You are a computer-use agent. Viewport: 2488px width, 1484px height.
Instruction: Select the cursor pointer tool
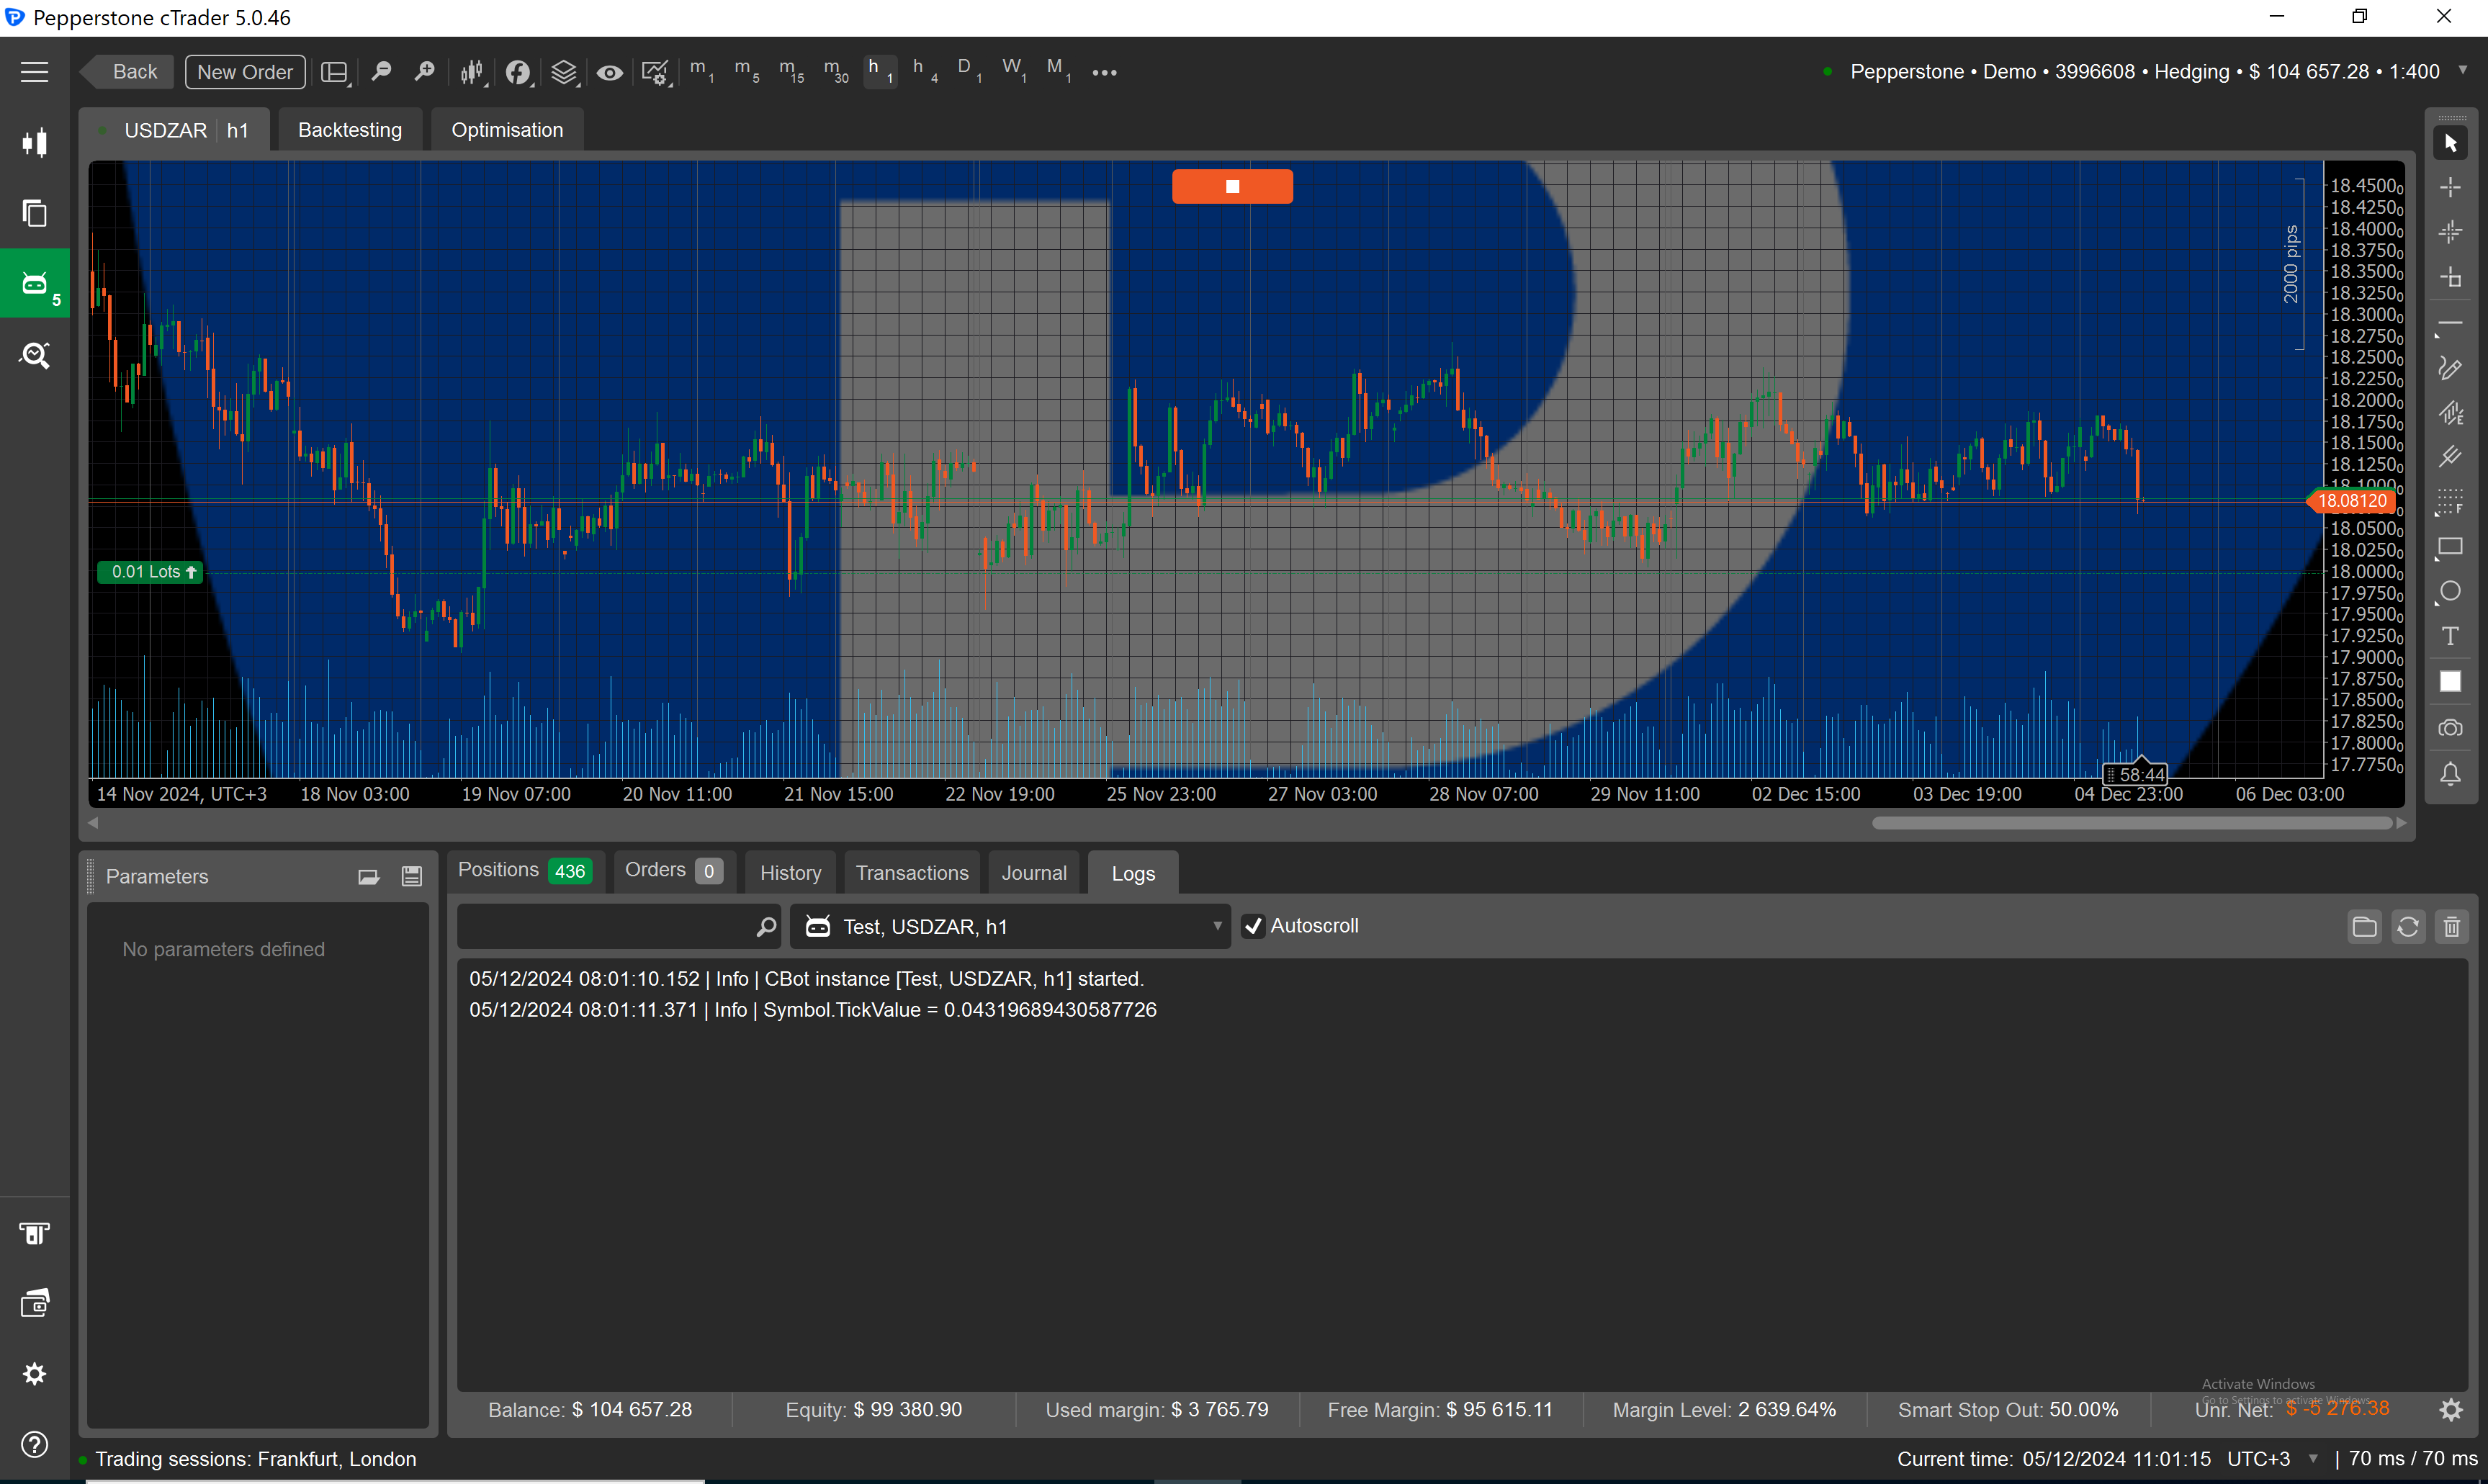[2450, 143]
